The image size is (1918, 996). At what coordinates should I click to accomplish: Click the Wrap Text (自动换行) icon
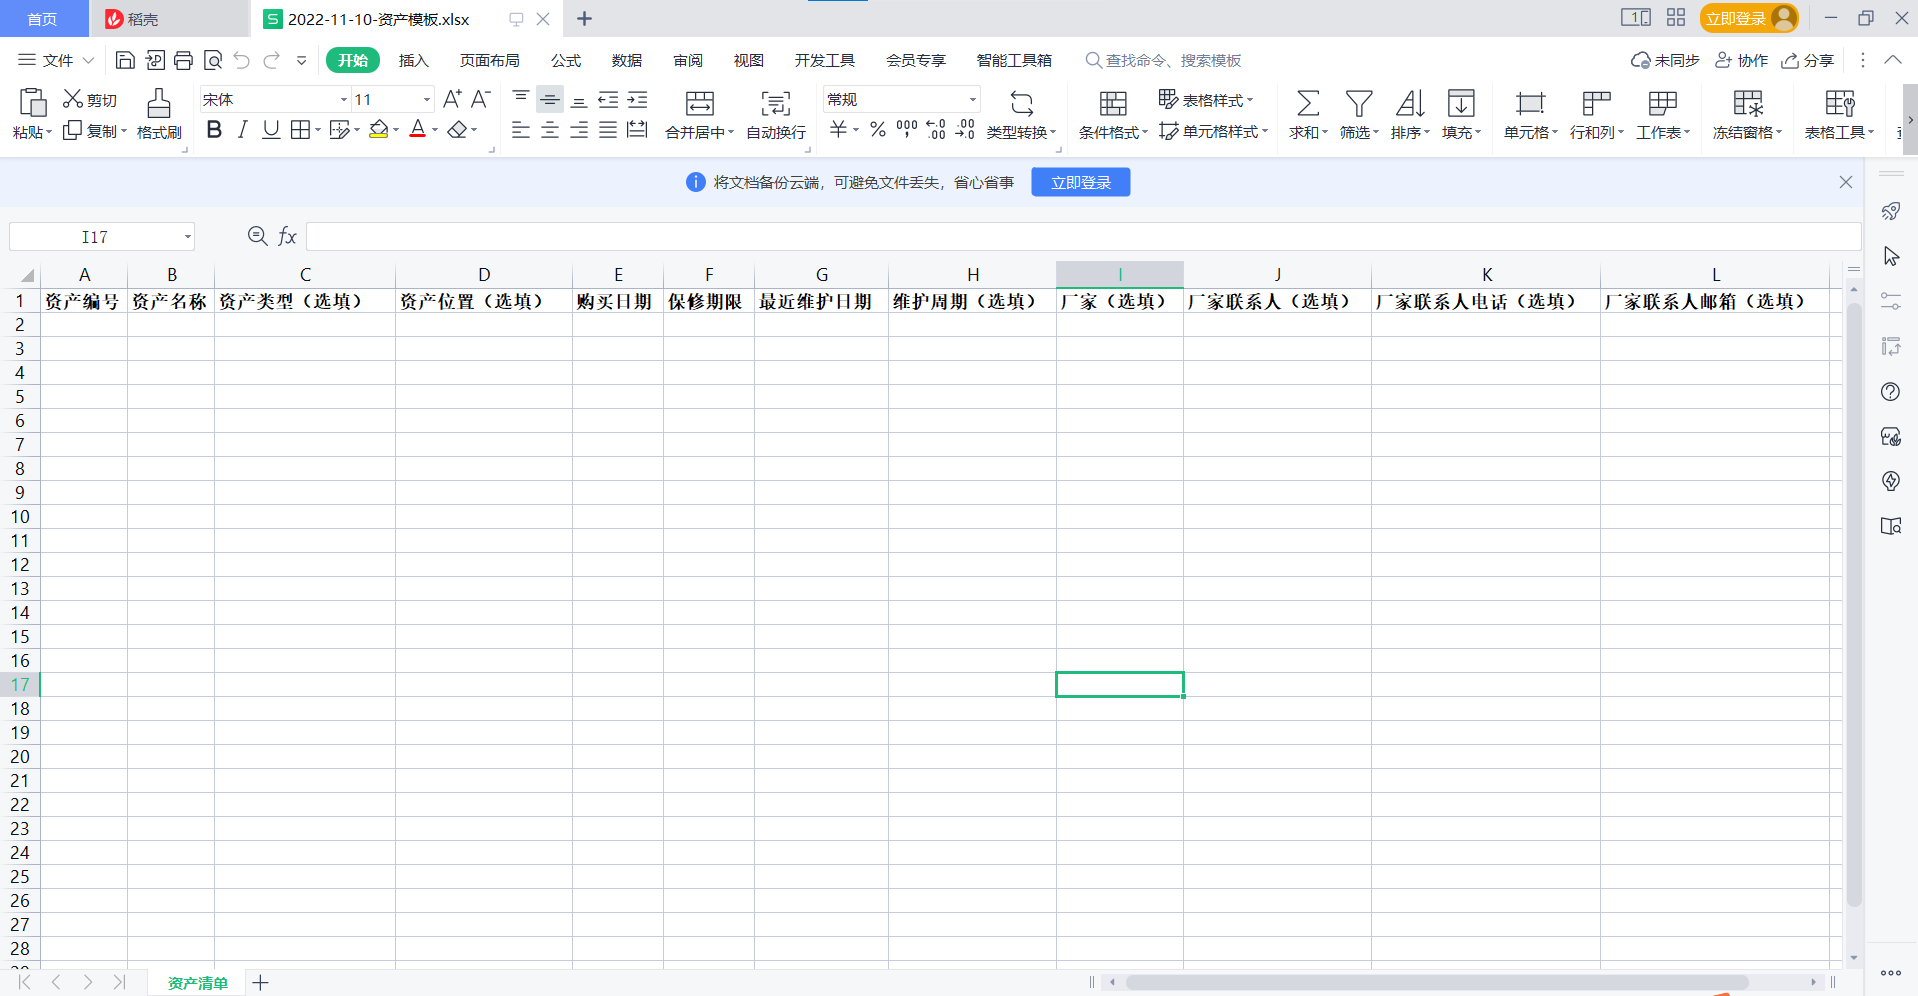coord(775,103)
